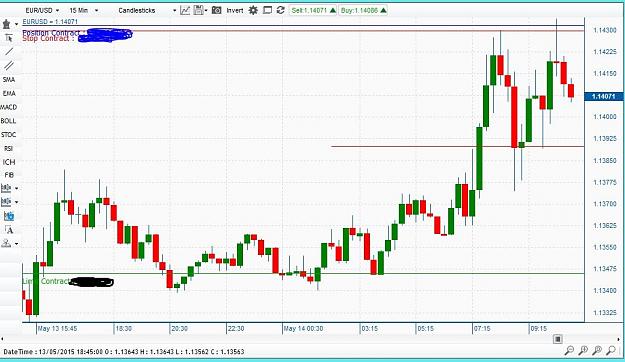625x362 pixels.
Task: Select the trend line drawing tool
Action: pos(9,51)
